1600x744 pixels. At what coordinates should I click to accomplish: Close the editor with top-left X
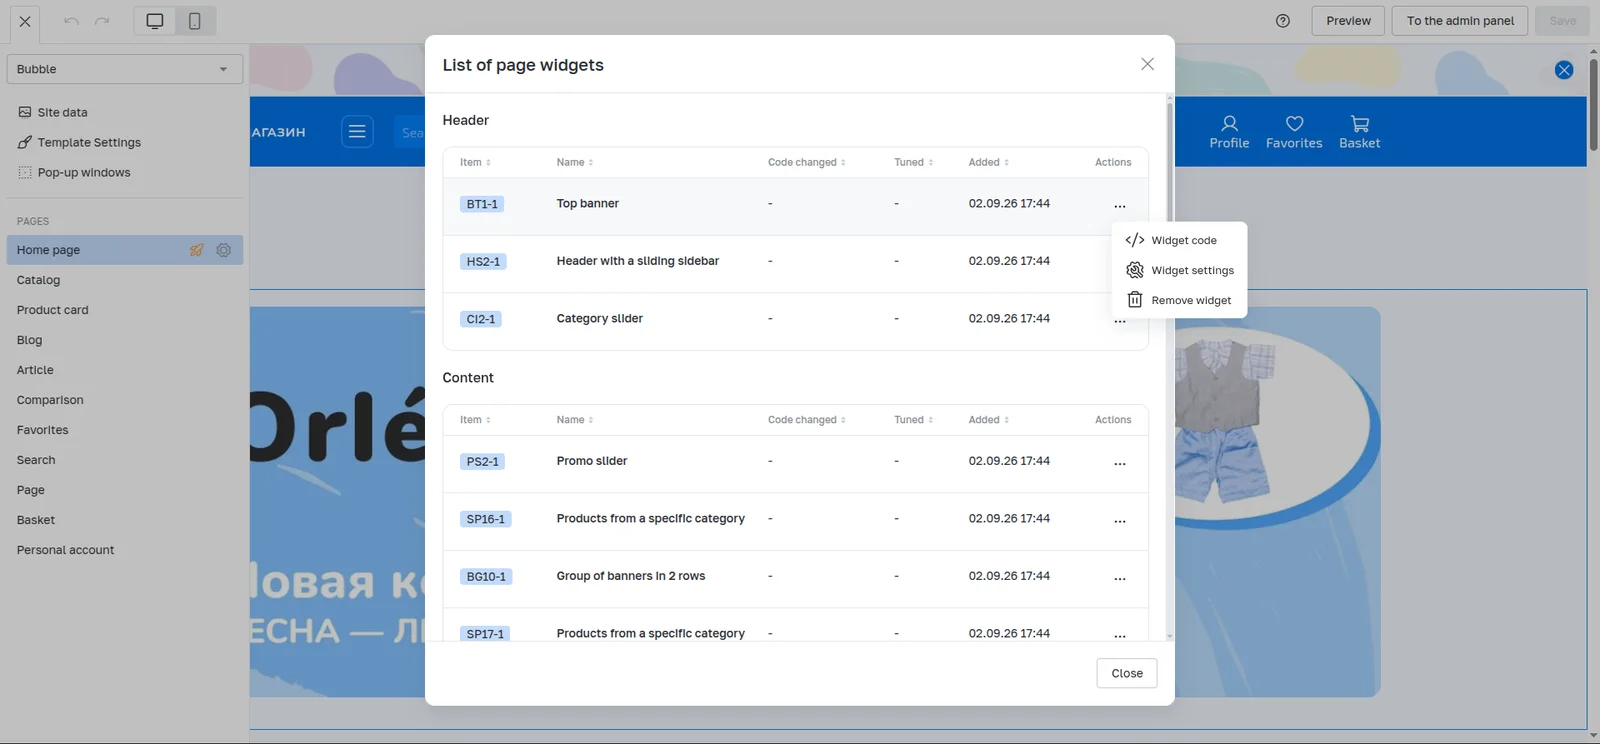coord(25,21)
